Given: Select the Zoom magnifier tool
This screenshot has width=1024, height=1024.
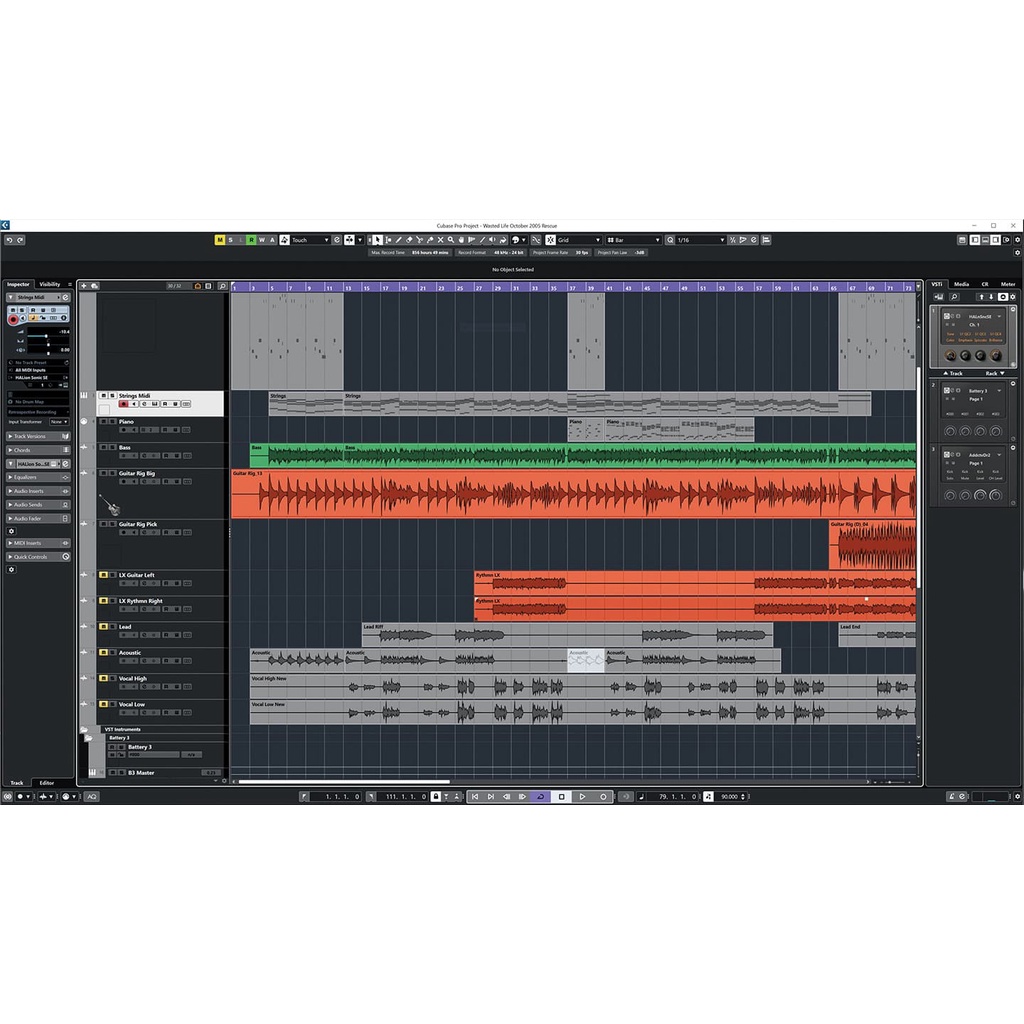Looking at the screenshot, I should point(451,240).
